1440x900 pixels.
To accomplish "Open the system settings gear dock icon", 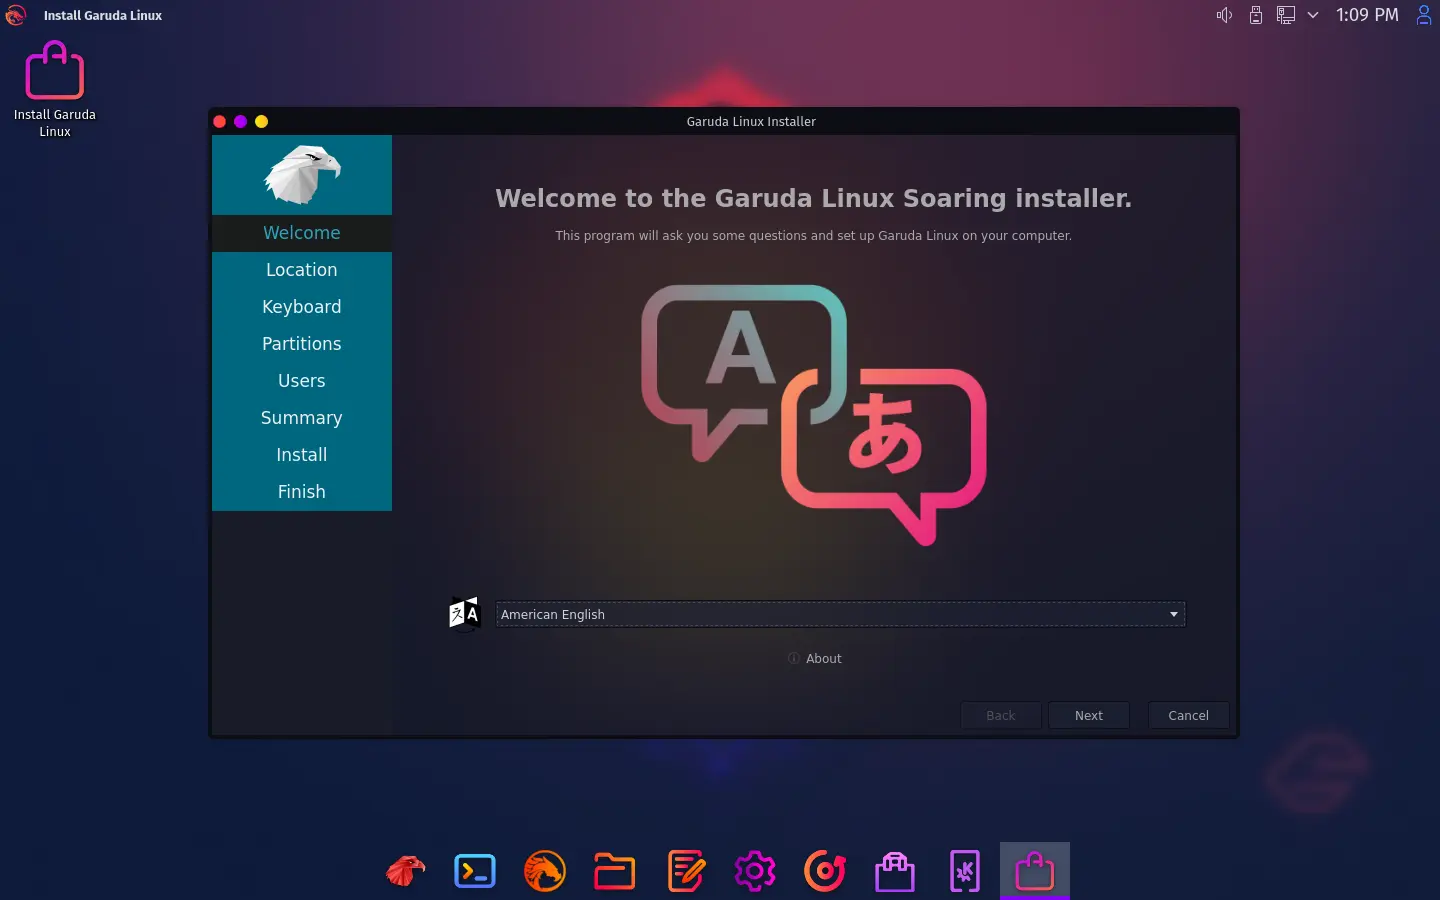I will point(755,871).
